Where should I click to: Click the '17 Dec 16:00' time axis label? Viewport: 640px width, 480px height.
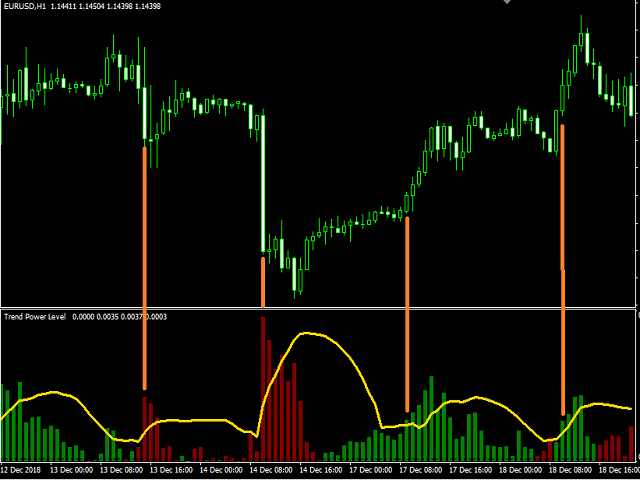point(471,470)
